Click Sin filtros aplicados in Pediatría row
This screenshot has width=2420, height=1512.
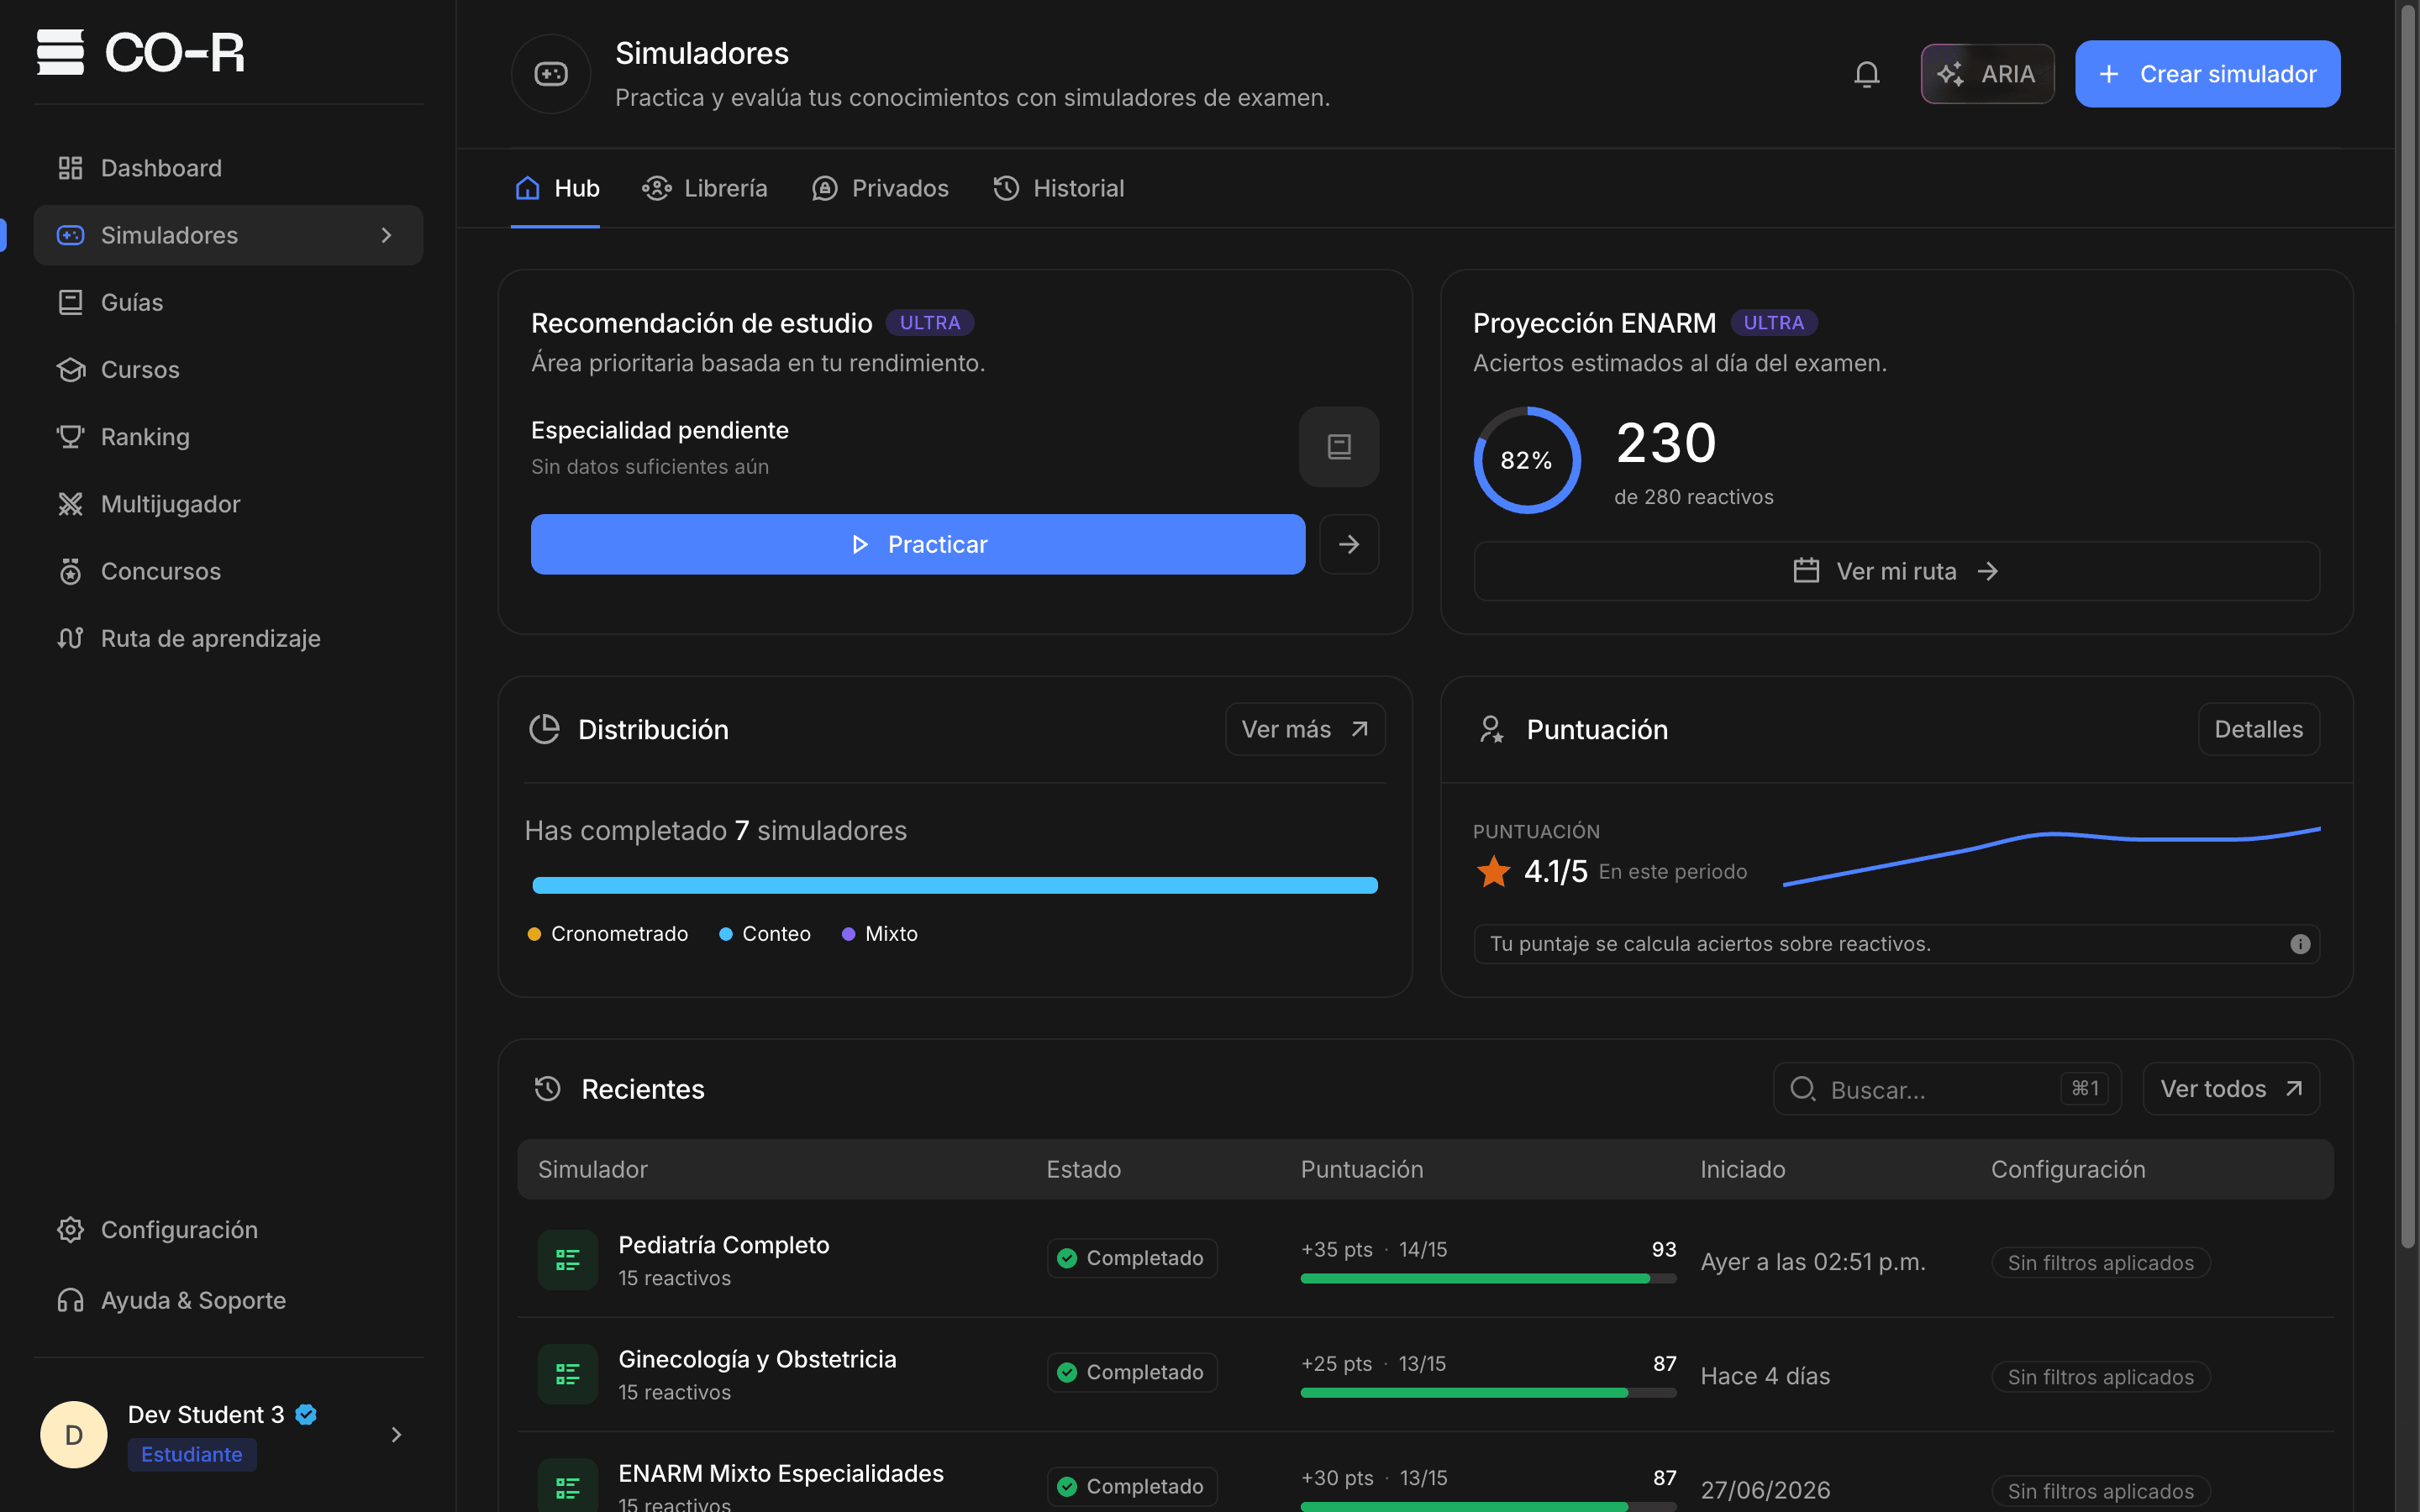[2100, 1262]
